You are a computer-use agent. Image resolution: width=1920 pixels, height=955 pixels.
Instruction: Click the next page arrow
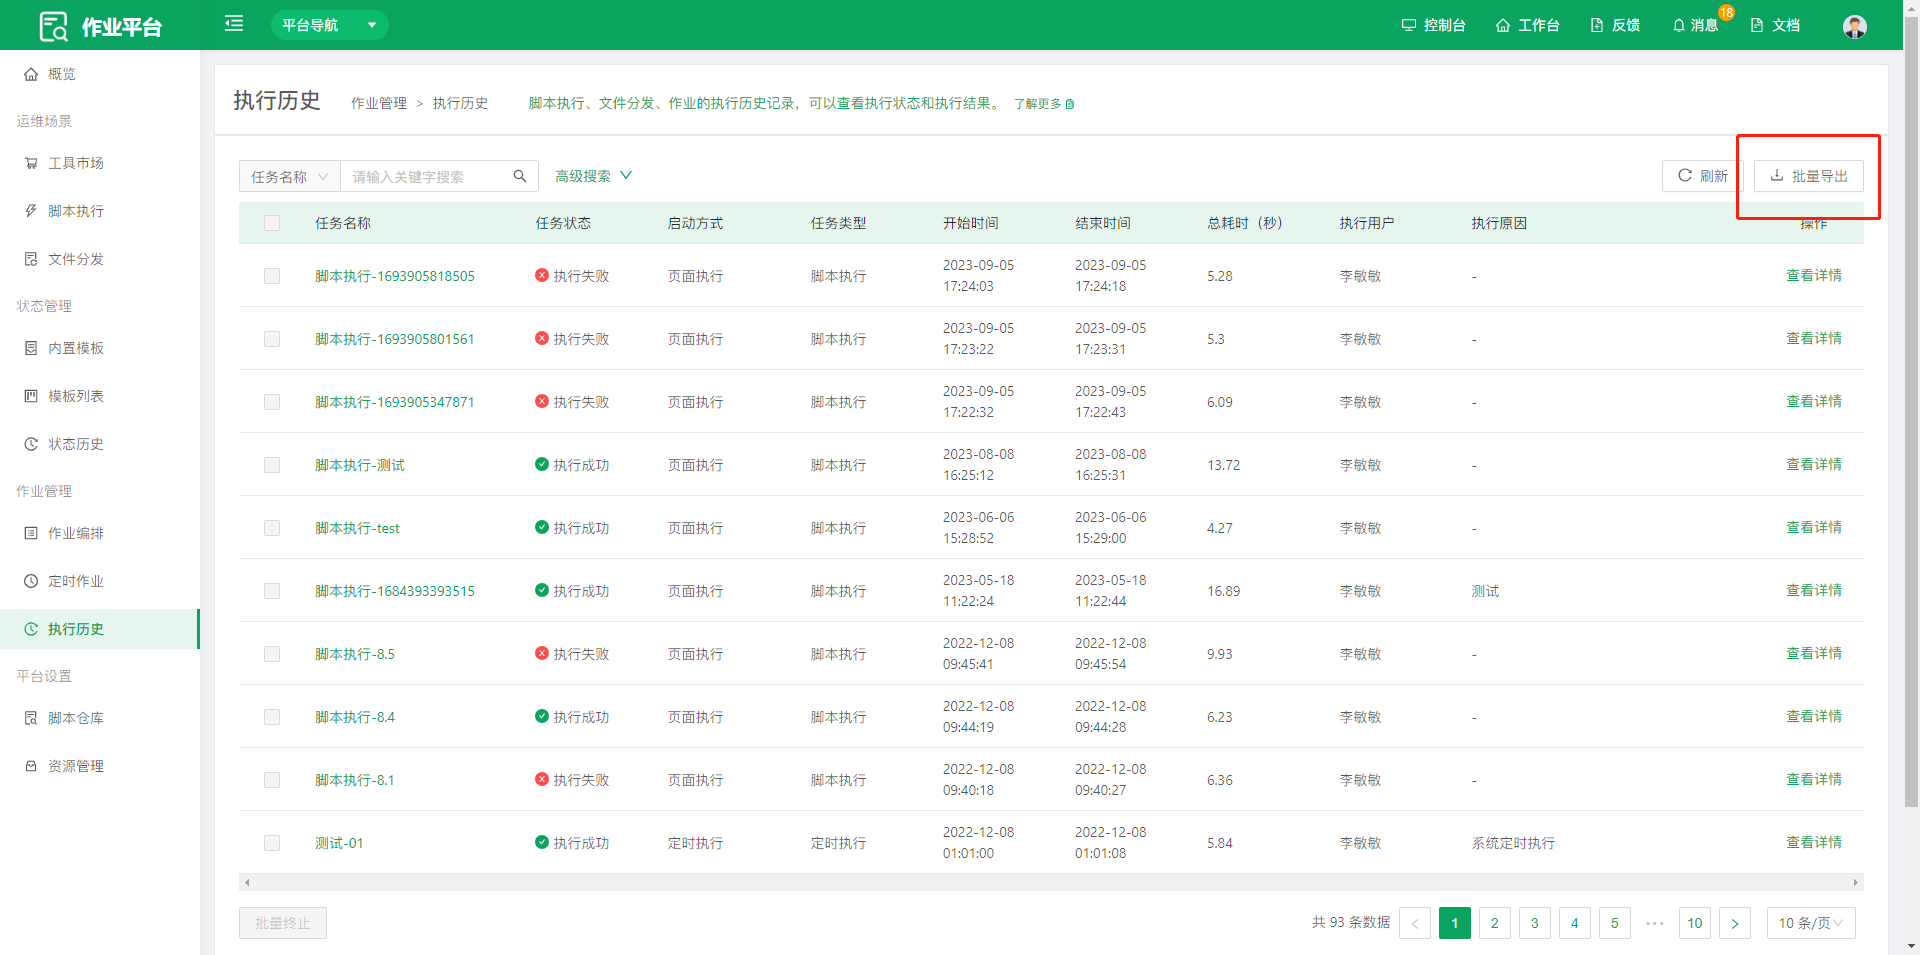click(1735, 923)
